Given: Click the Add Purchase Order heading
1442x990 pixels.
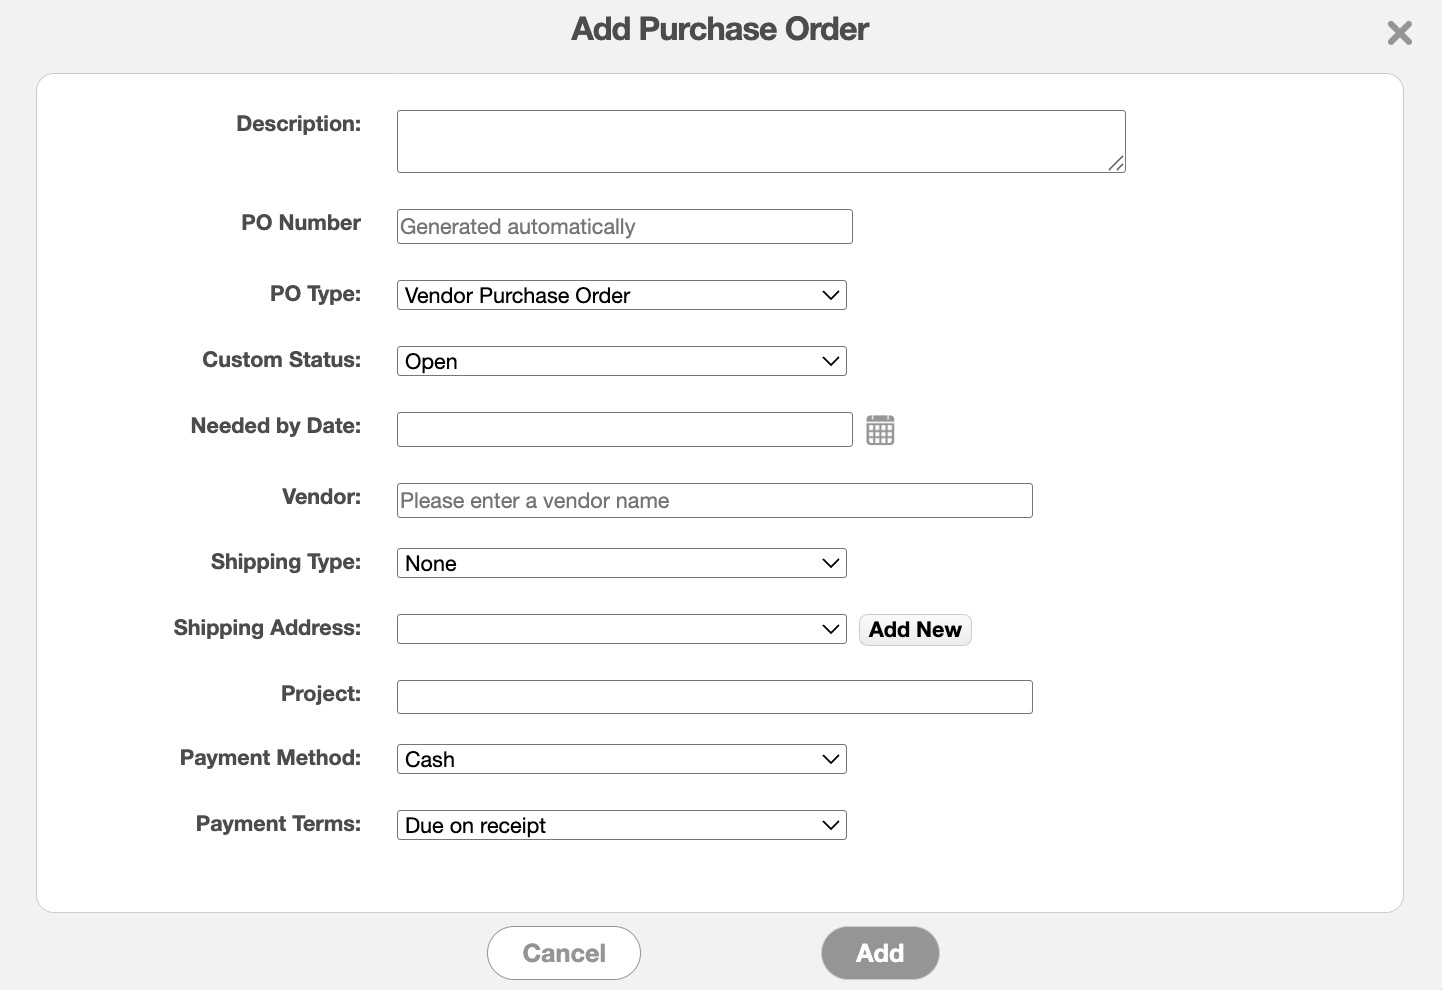Looking at the screenshot, I should coord(720,29).
